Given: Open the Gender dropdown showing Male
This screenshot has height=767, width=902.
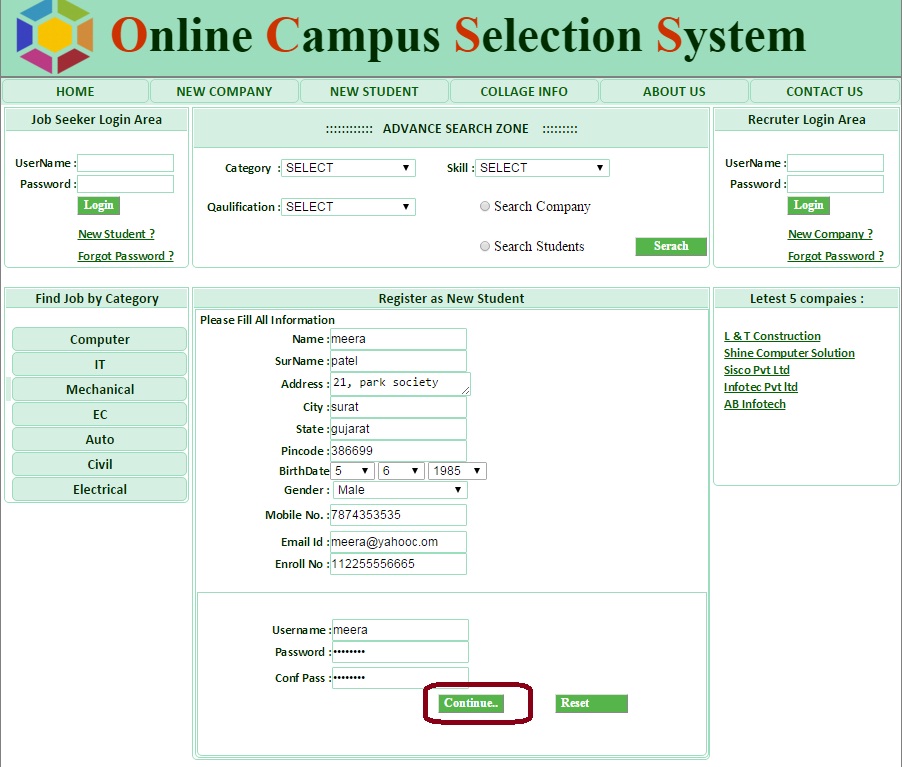Looking at the screenshot, I should (399, 490).
